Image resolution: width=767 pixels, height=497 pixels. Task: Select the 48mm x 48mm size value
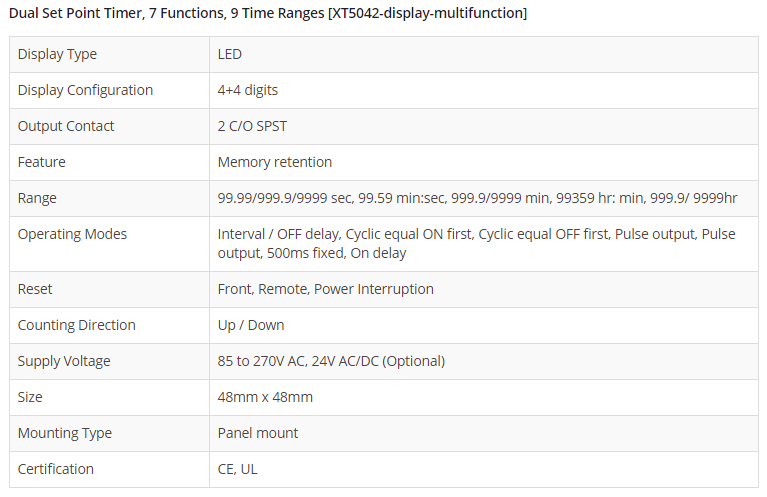265,397
